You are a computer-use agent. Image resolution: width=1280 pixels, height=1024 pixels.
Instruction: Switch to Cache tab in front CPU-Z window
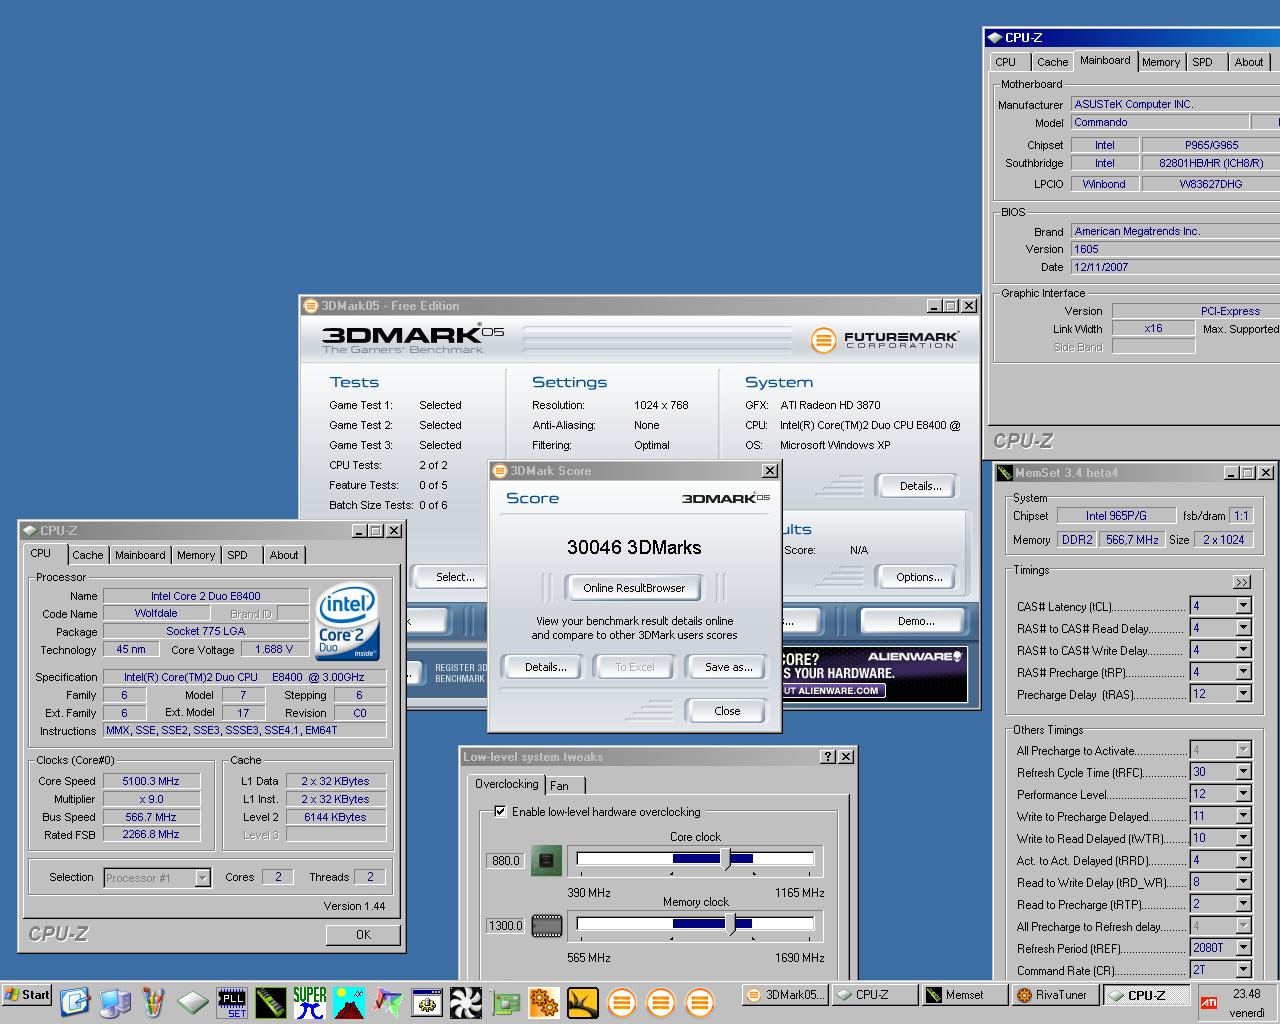[x=87, y=555]
